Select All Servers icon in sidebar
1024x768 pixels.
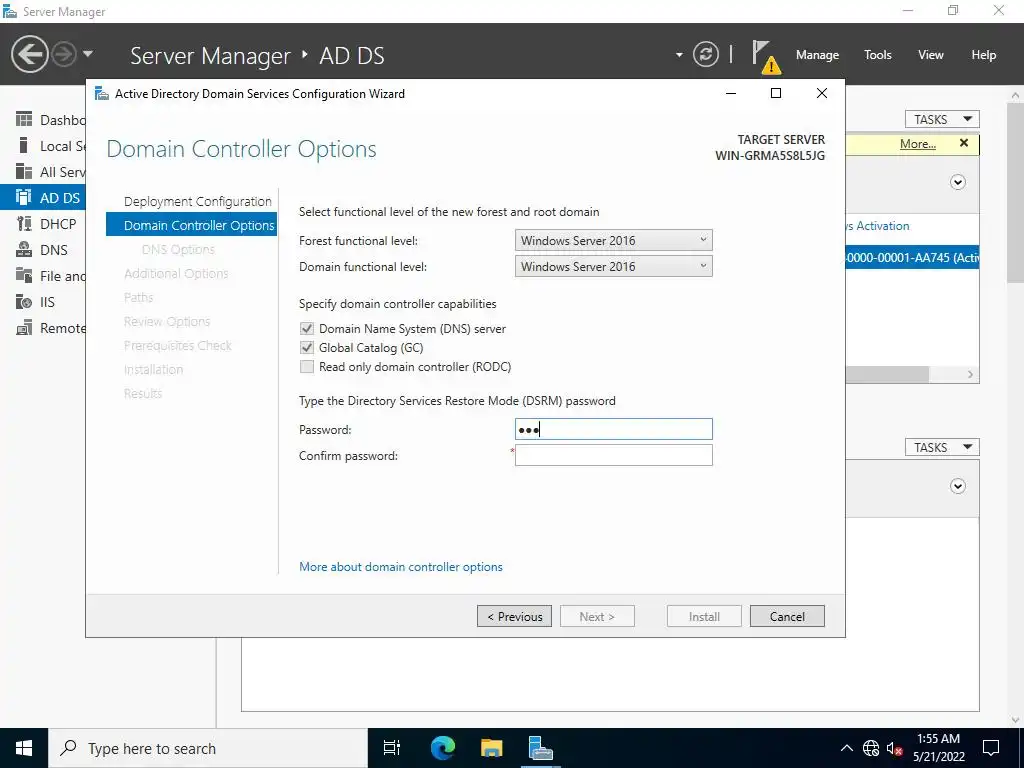pos(24,172)
